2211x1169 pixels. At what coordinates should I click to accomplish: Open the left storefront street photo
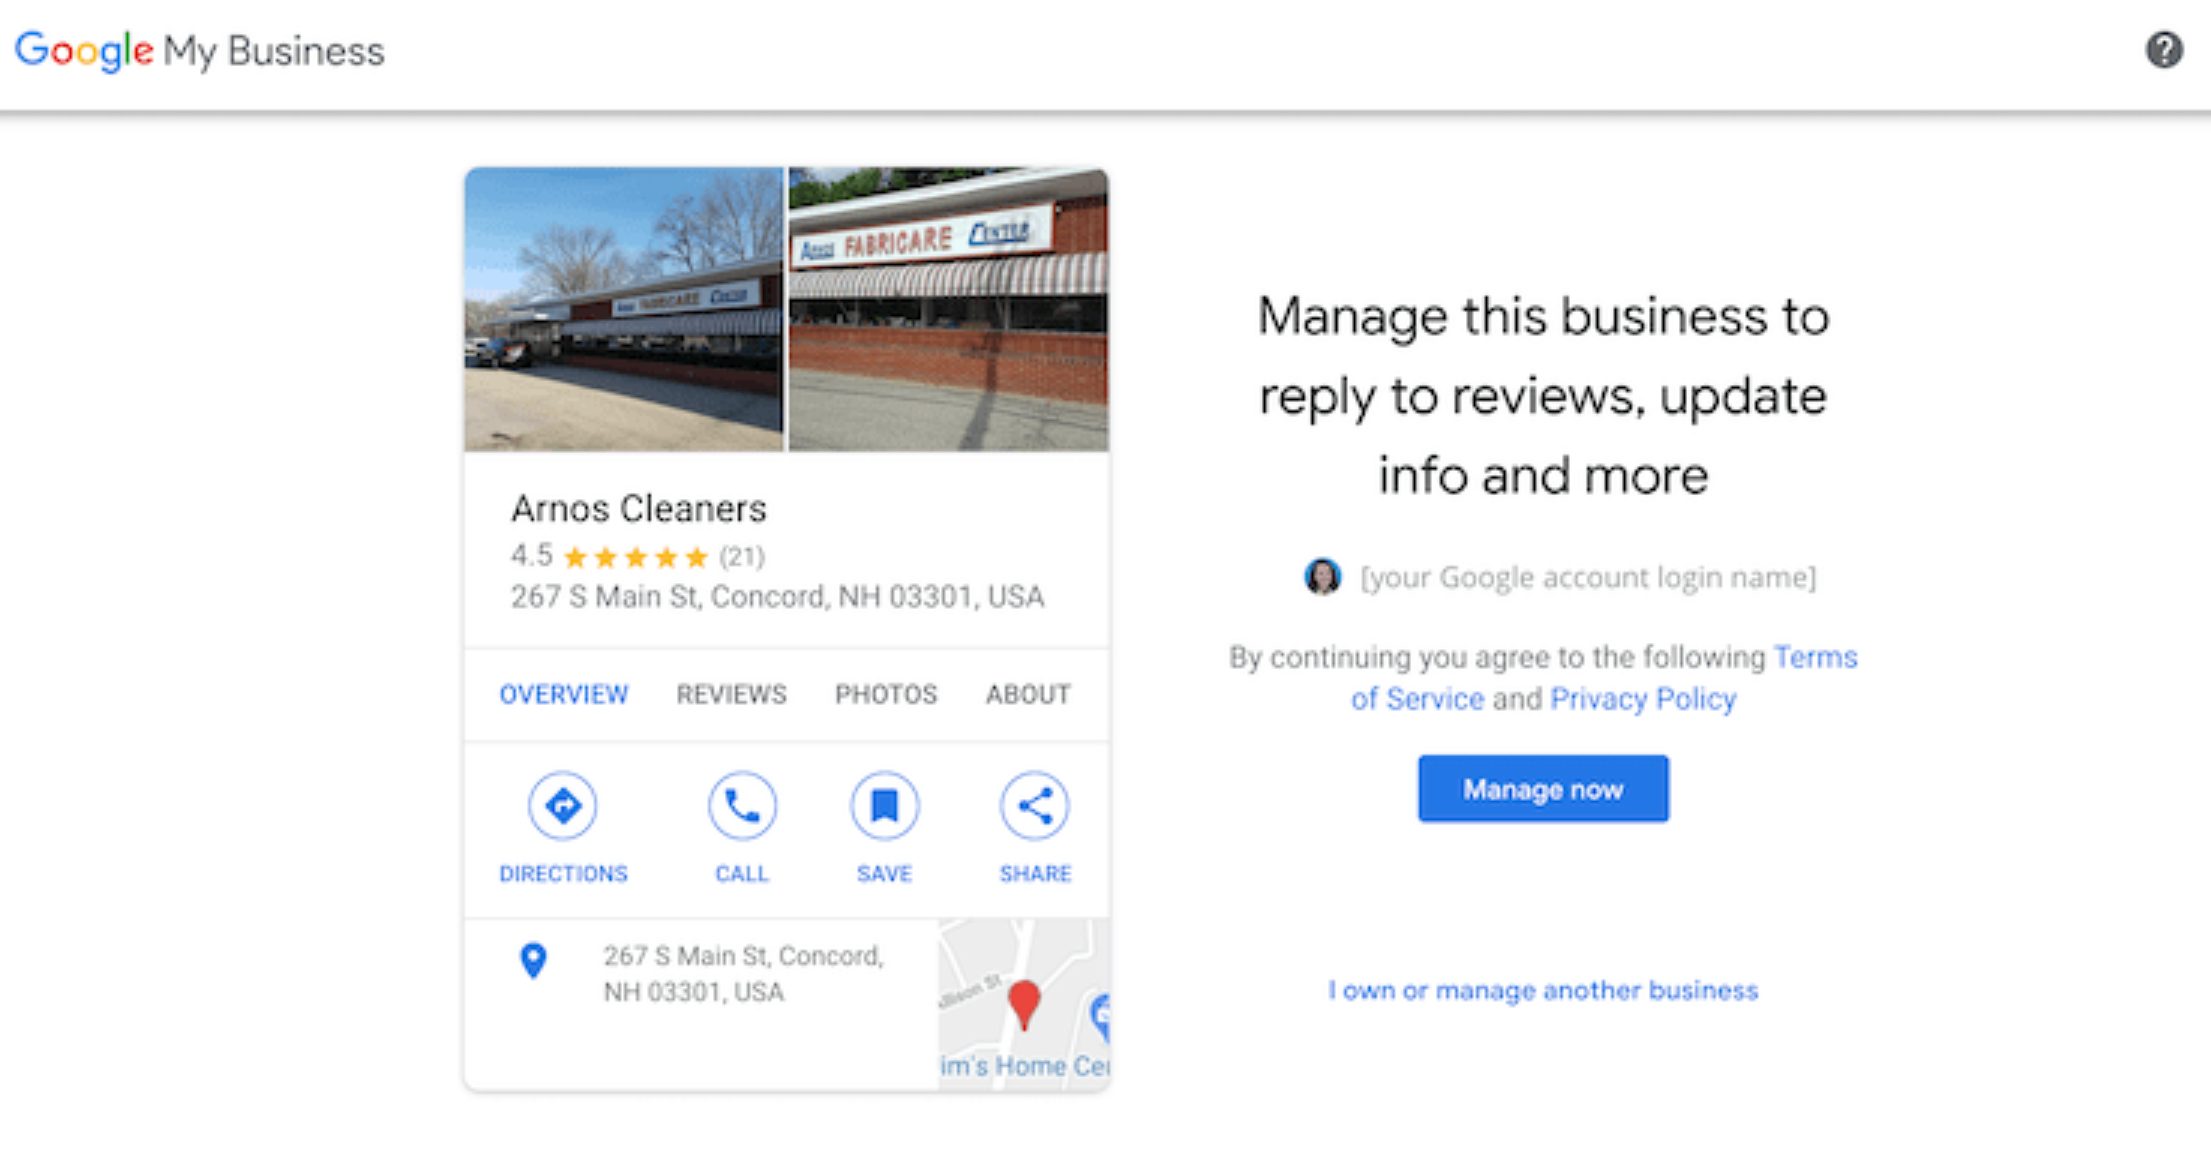coord(624,310)
